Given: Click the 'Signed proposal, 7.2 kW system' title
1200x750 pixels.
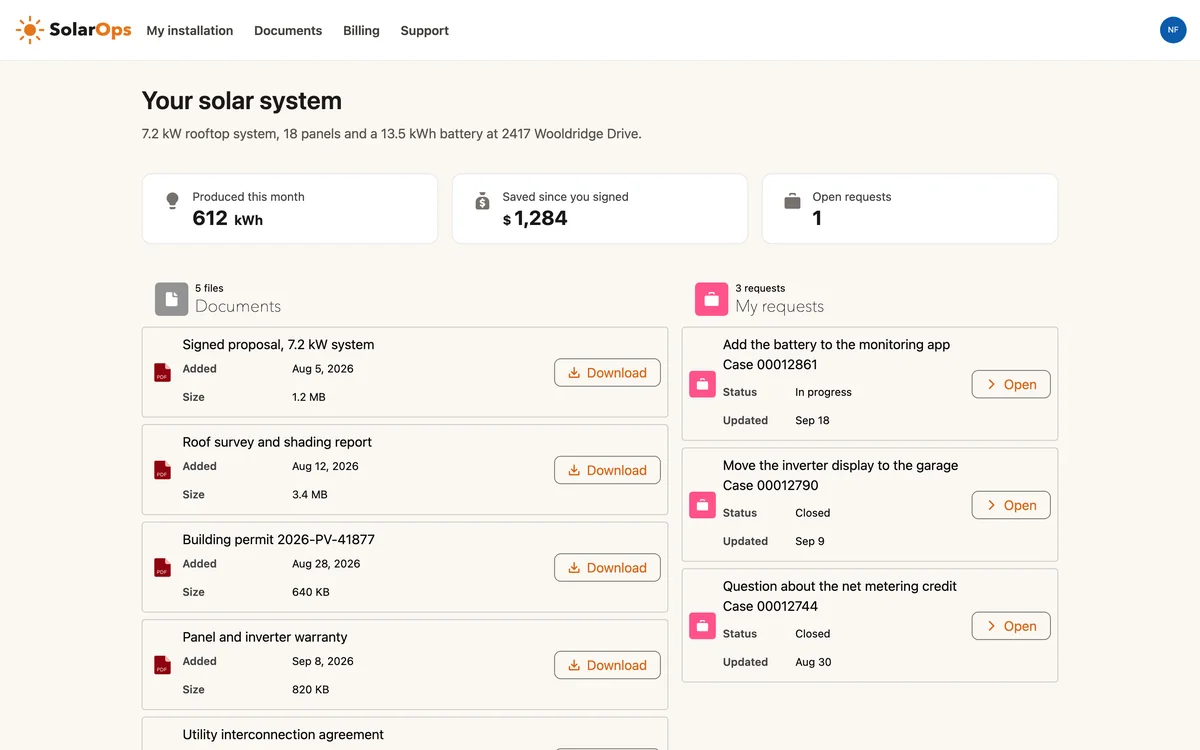Looking at the screenshot, I should point(278,345).
